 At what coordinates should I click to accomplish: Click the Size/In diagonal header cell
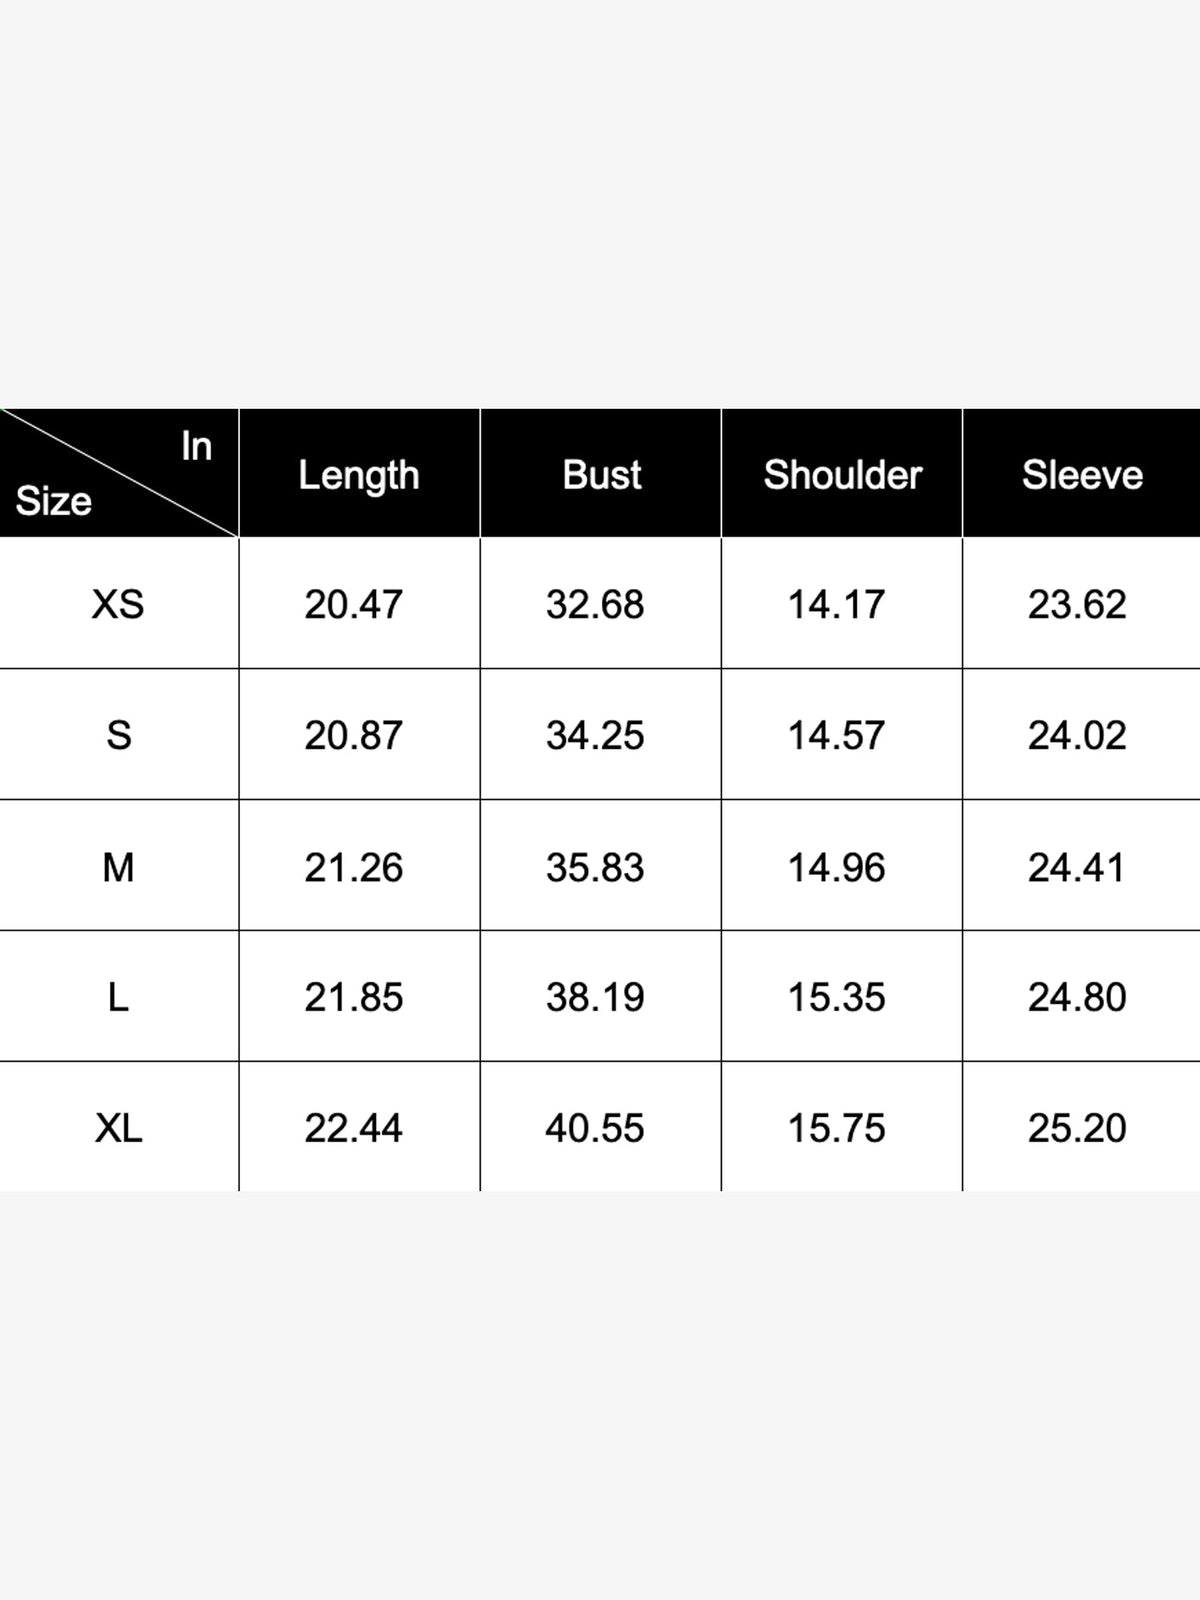(x=119, y=473)
